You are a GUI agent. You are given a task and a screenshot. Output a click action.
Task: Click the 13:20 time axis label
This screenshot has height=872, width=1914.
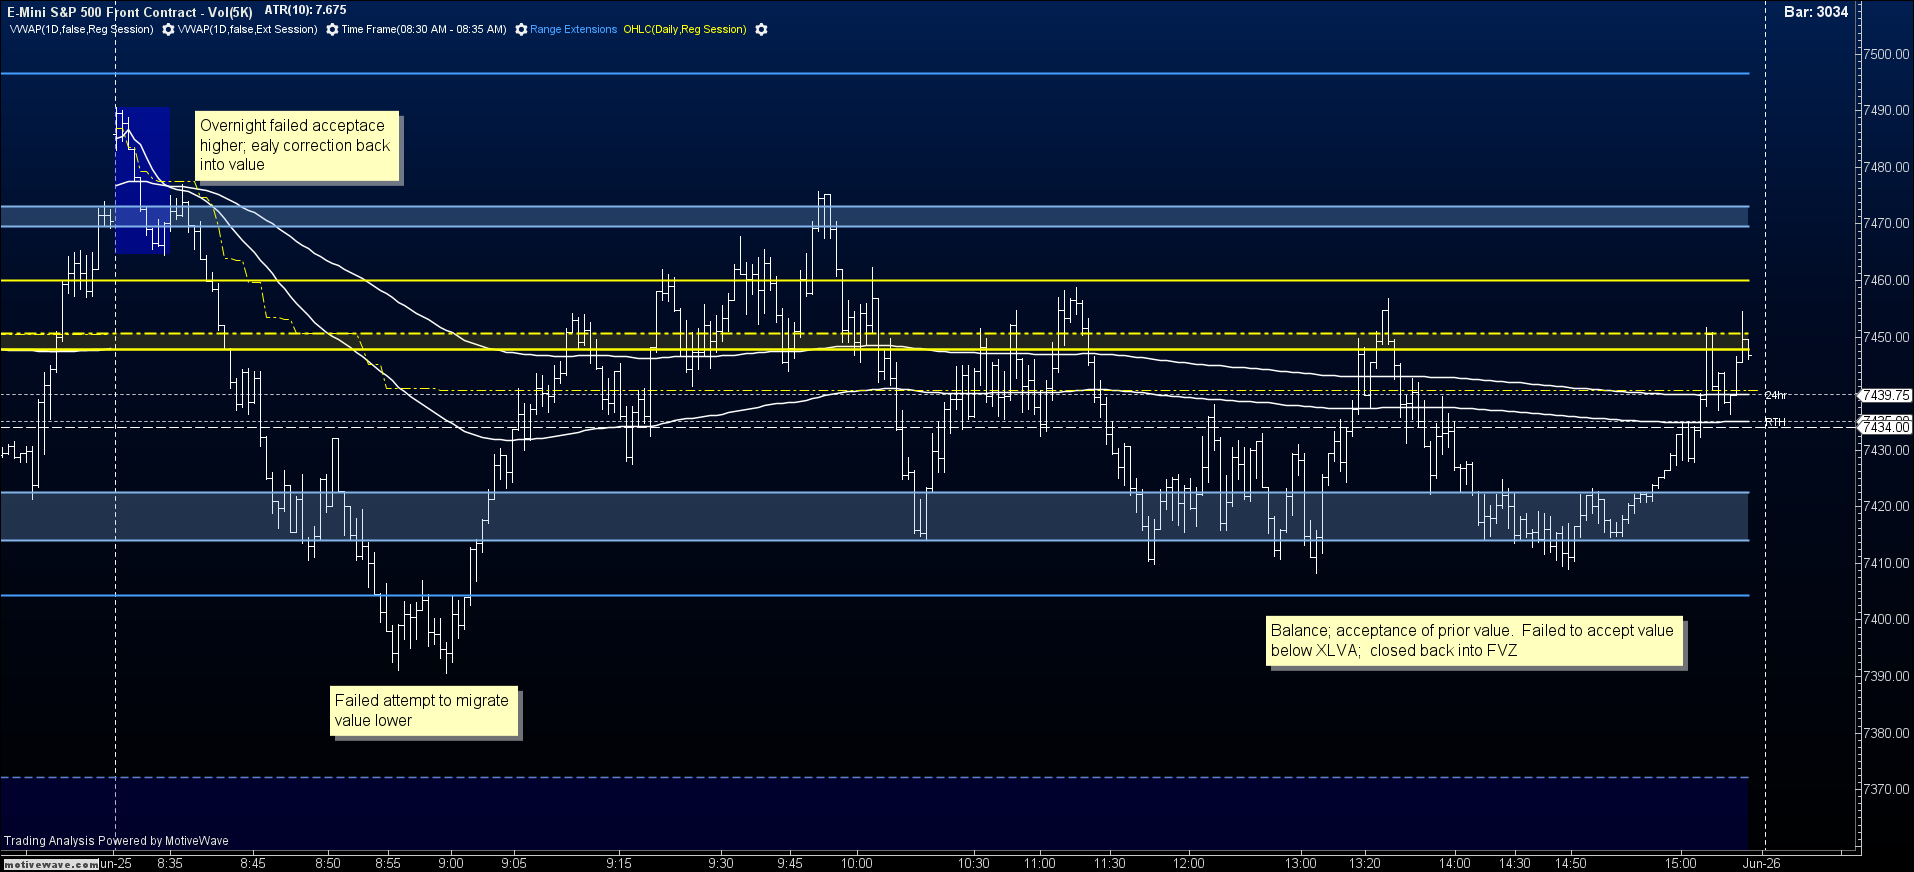click(x=1365, y=863)
